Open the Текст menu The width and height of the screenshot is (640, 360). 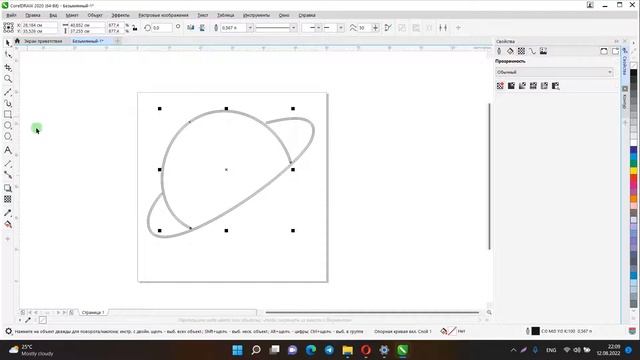(x=203, y=15)
